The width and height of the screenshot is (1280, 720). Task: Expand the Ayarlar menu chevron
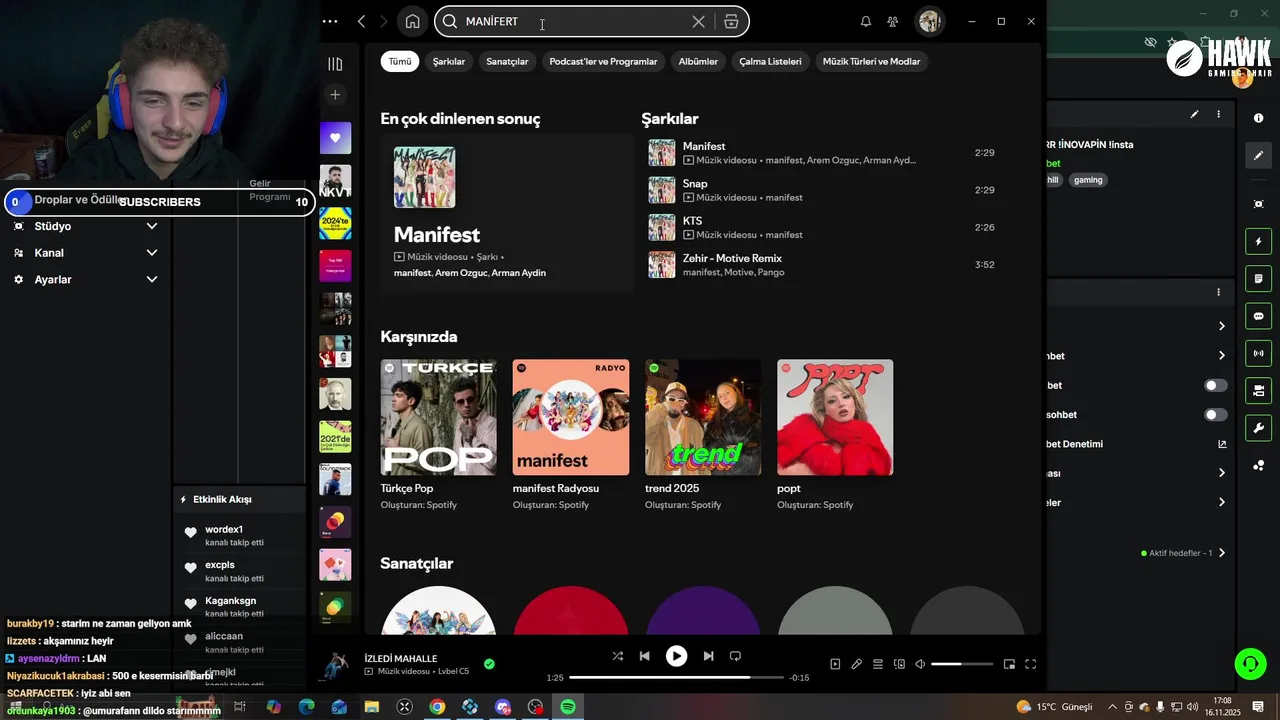(x=152, y=280)
